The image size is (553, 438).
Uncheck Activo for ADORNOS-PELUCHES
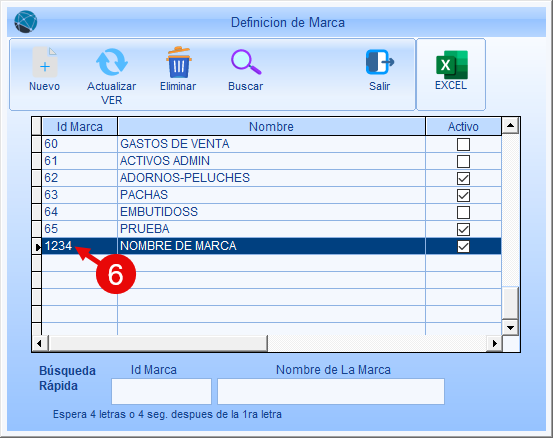coord(463,178)
